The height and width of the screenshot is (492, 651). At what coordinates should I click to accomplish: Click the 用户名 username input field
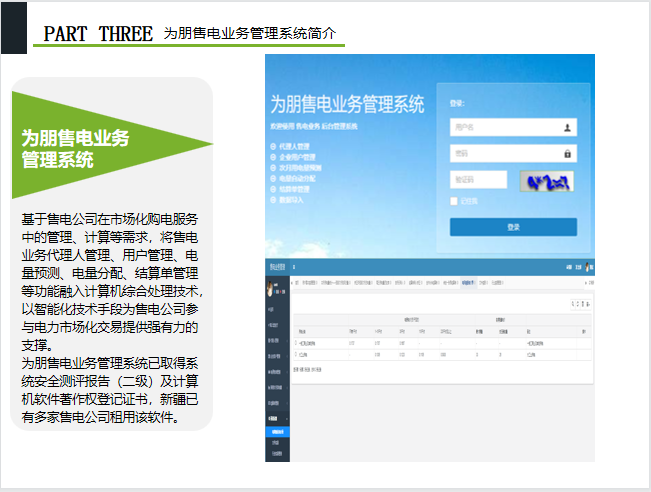[x=513, y=127]
